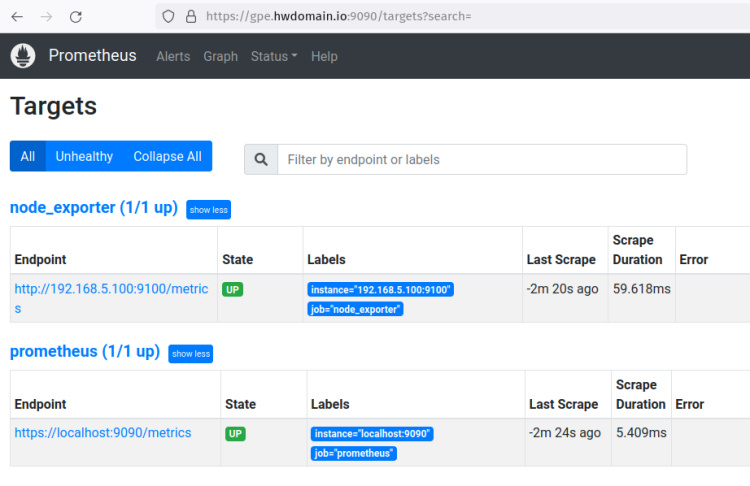
Task: Focus the filter by endpoint or labels field
Action: 482,159
